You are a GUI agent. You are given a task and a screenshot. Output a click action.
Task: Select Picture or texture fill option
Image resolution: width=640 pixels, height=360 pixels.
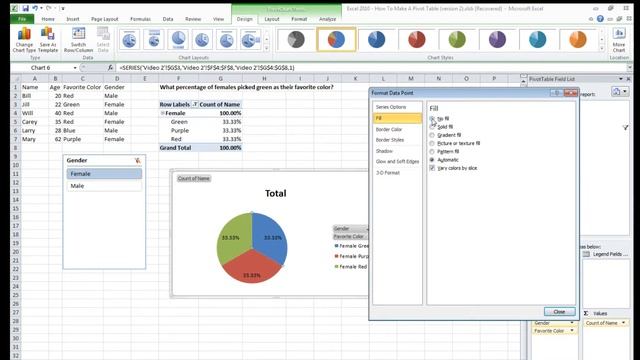(x=432, y=143)
